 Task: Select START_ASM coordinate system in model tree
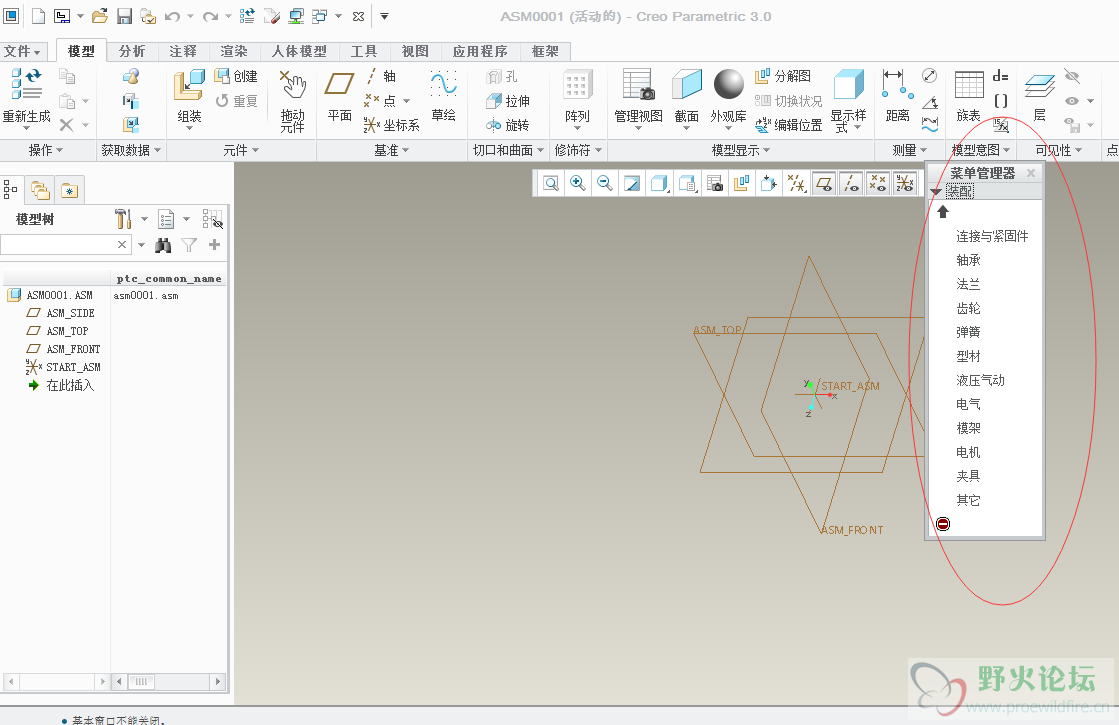[x=74, y=367]
